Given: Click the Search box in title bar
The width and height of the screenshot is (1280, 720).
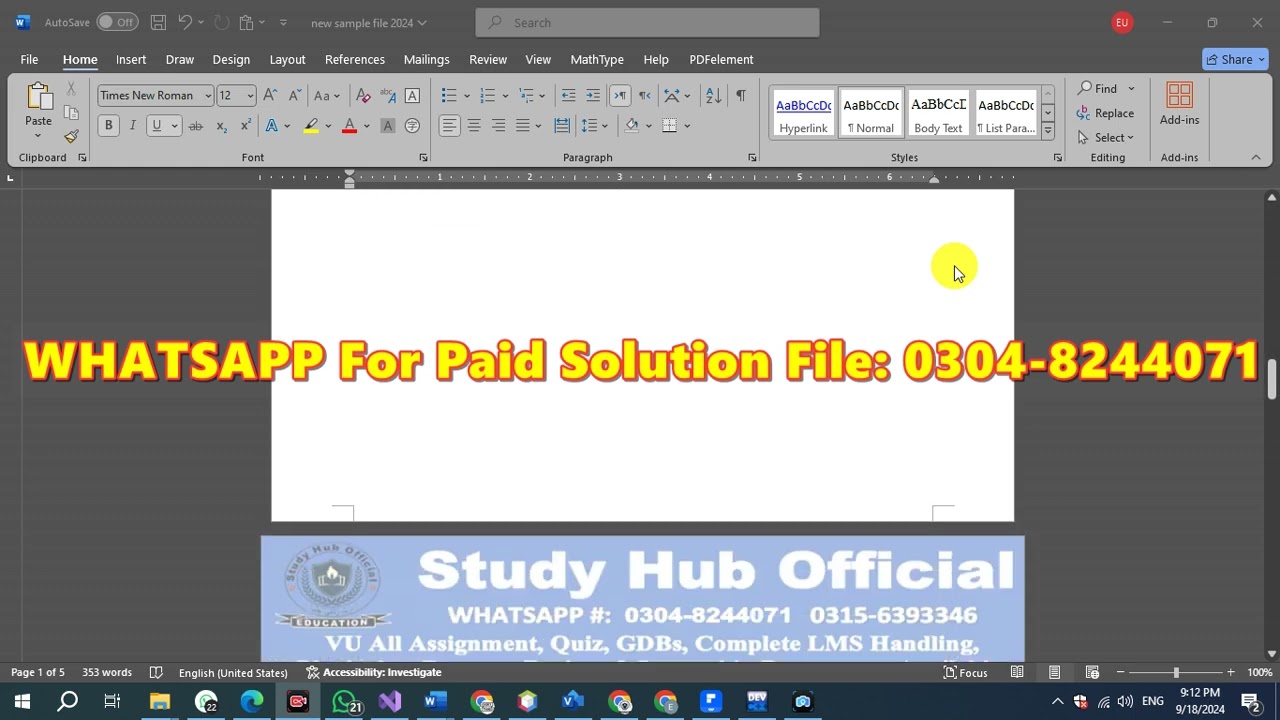Looking at the screenshot, I should (647, 22).
